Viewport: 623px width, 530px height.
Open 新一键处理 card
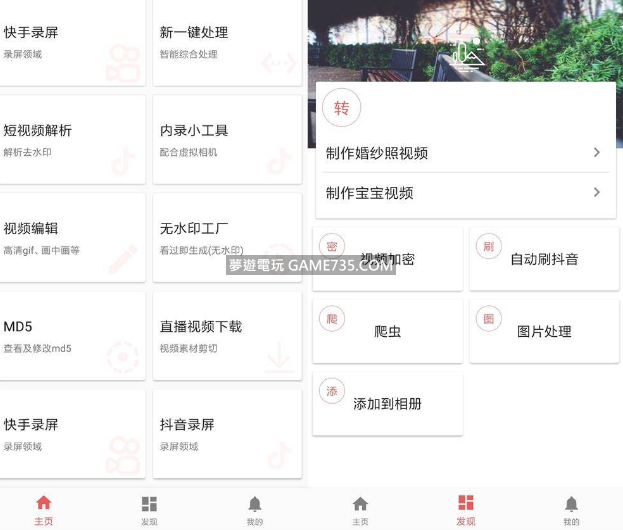tap(227, 42)
